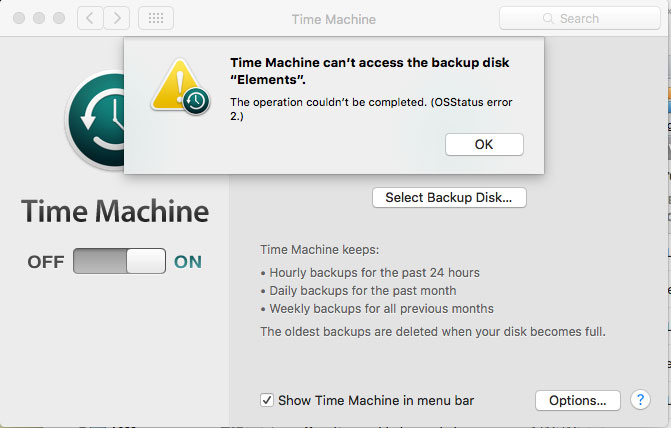The width and height of the screenshot is (671, 428).
Task: Click 'Weekly backups for all previous months'
Action: (x=381, y=309)
